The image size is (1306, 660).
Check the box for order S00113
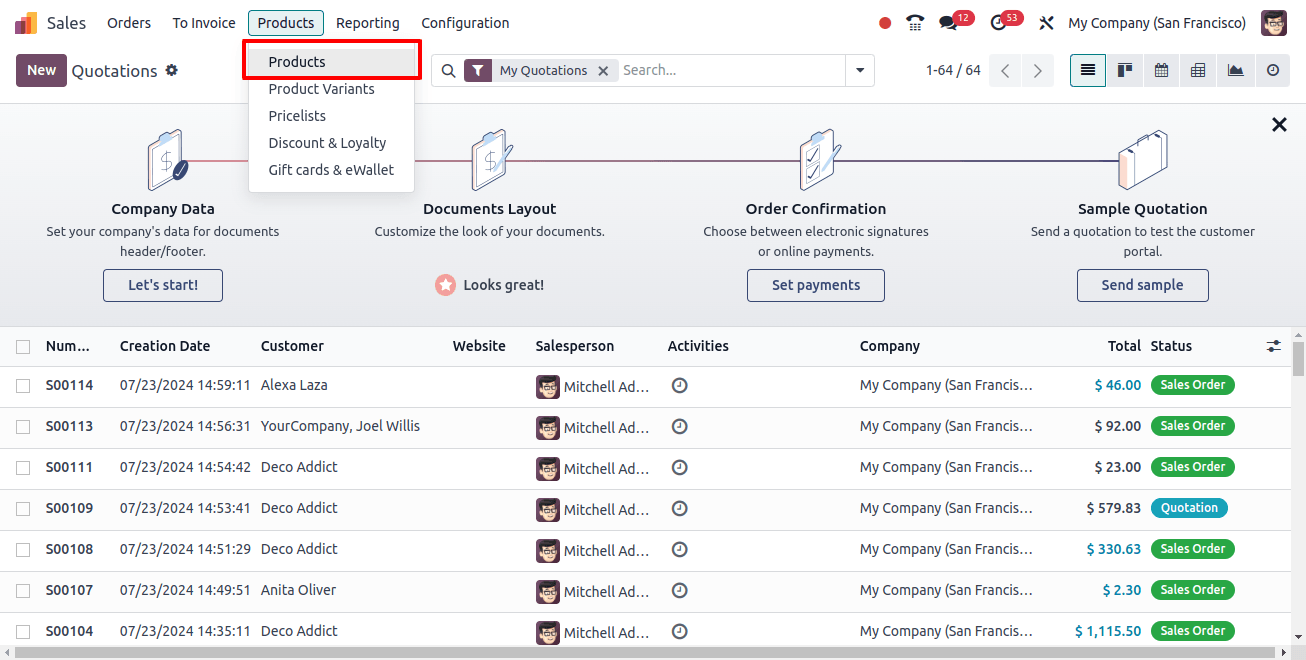[23, 427]
